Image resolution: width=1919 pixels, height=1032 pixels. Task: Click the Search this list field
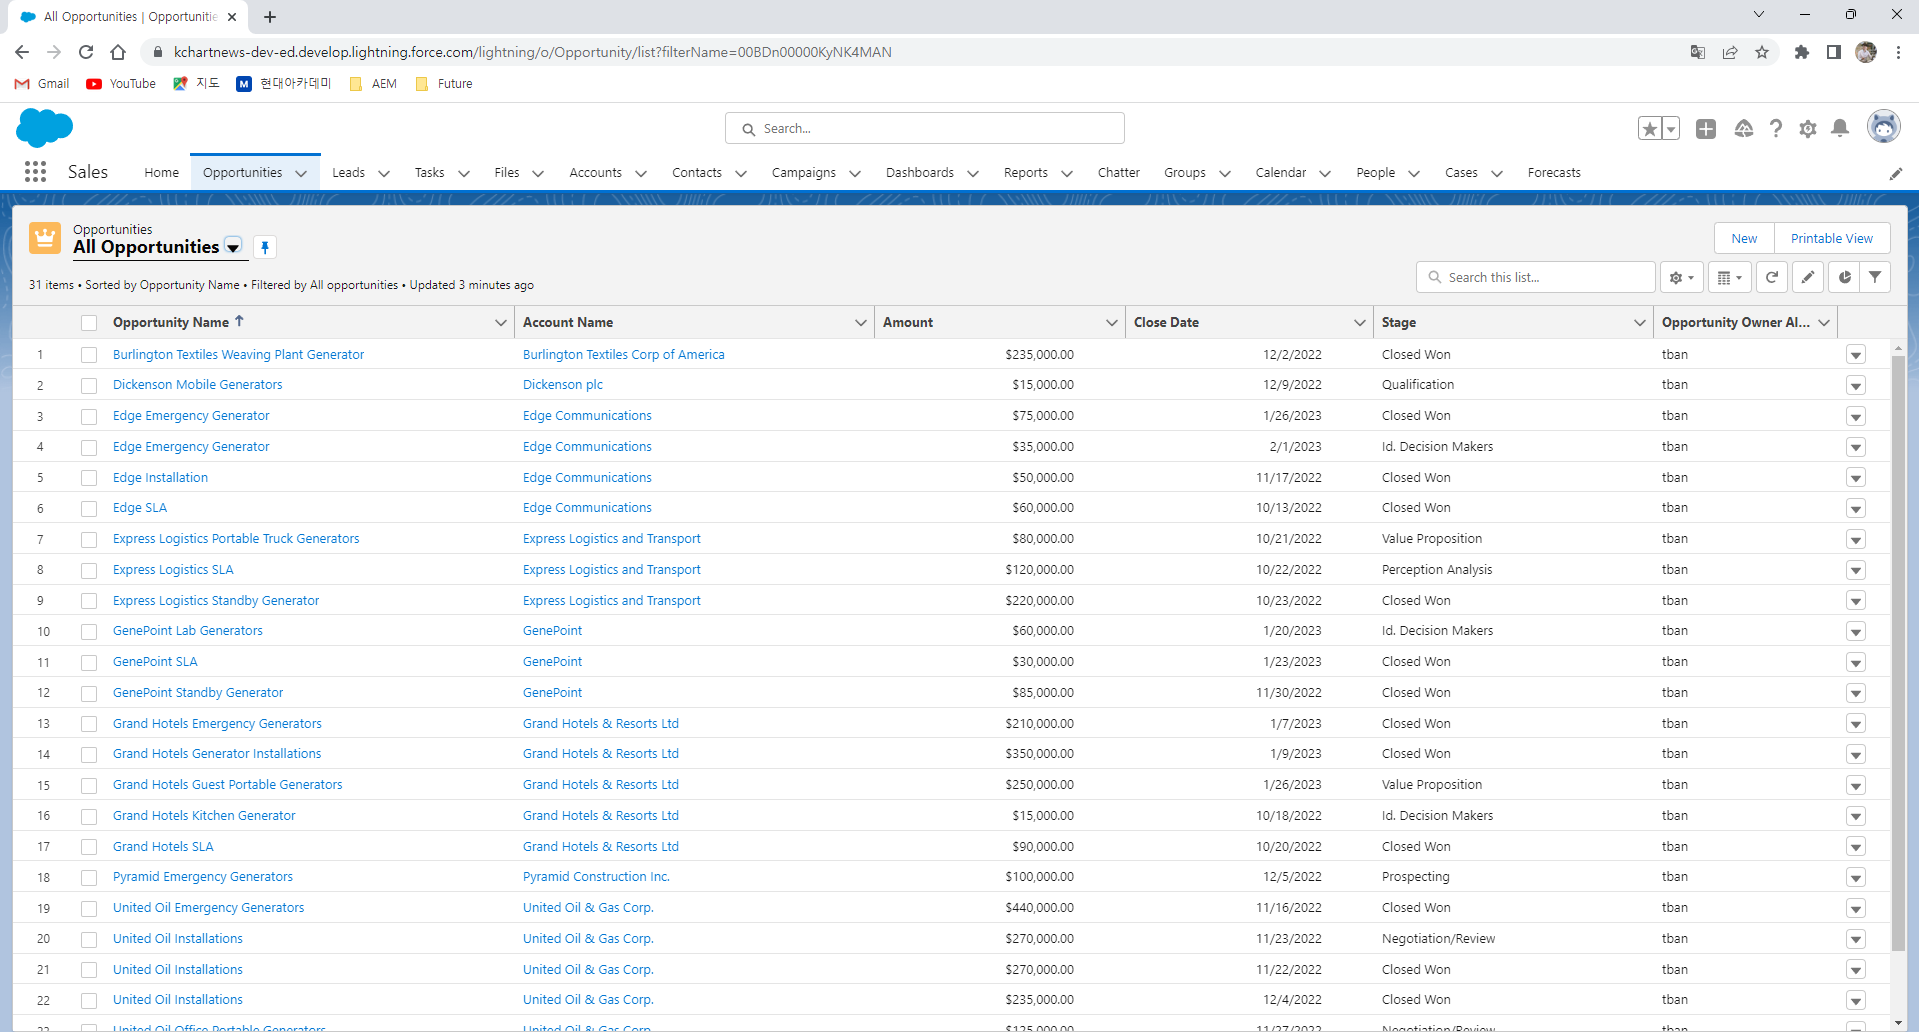[x=1535, y=277]
